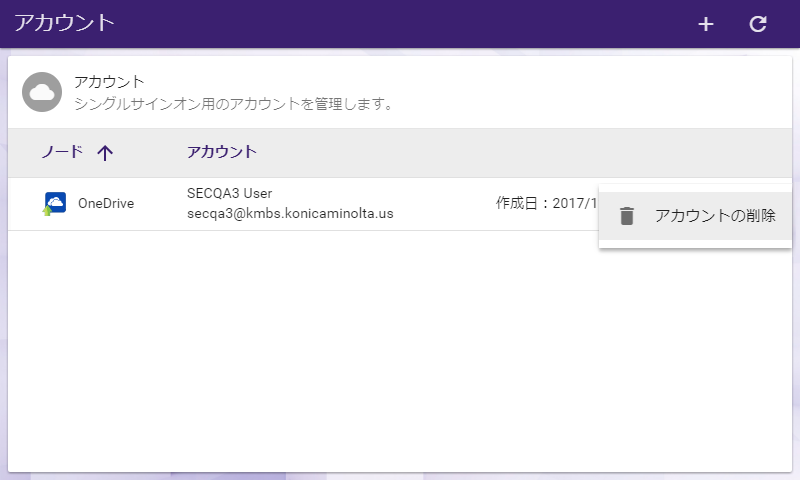Click the trash can icon in menu

[627, 216]
